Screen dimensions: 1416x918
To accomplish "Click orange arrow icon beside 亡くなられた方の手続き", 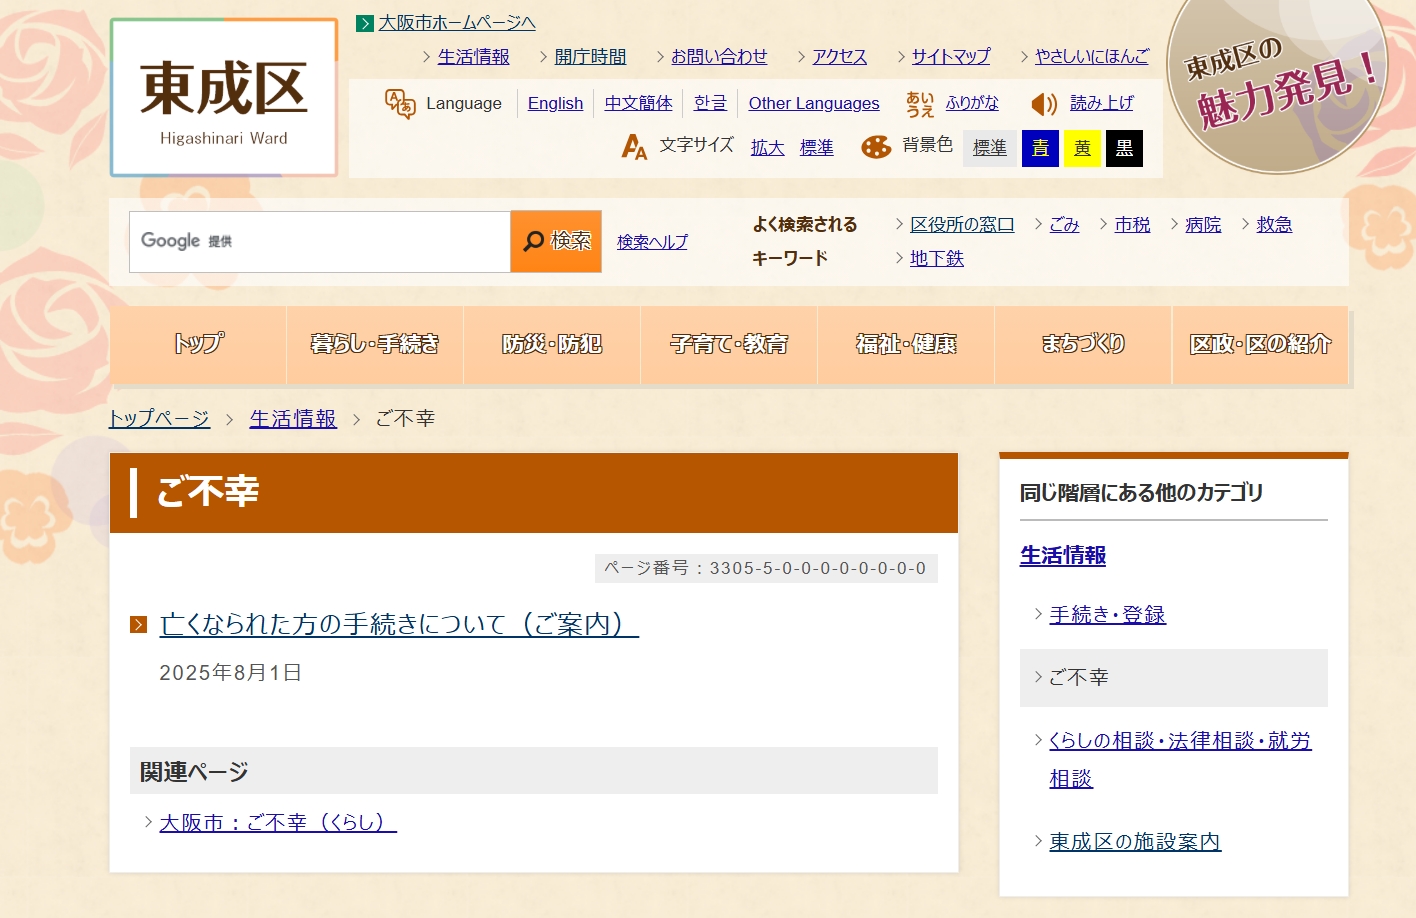I will tap(139, 625).
